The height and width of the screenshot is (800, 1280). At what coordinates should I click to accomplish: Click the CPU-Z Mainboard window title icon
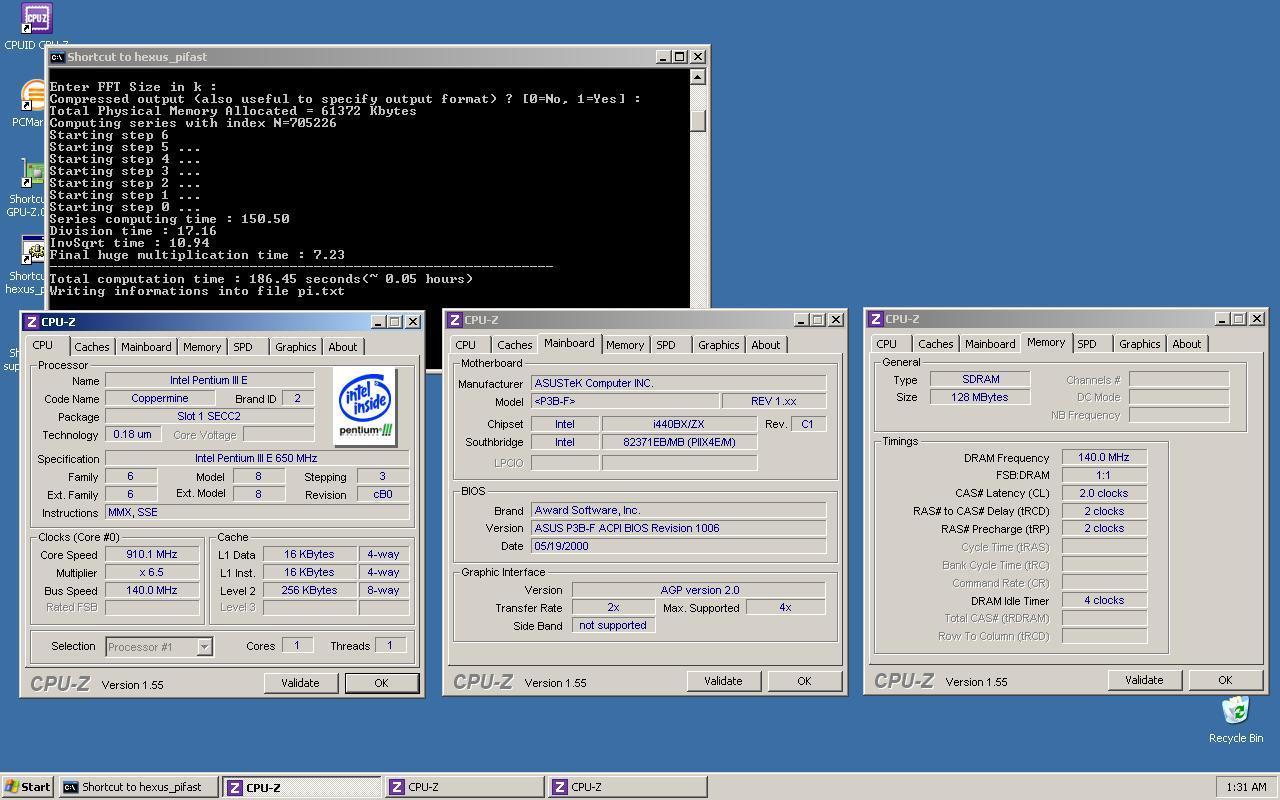[455, 320]
